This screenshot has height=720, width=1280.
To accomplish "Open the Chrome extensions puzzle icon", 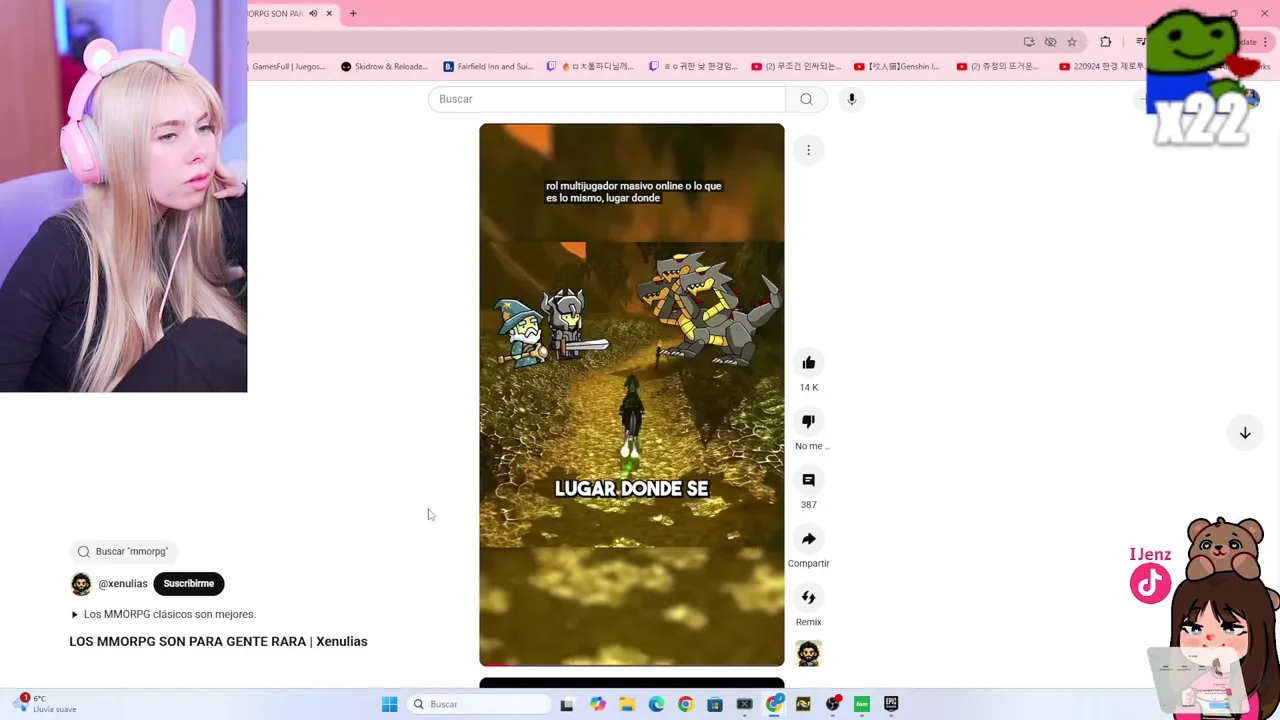I will (x=1105, y=42).
